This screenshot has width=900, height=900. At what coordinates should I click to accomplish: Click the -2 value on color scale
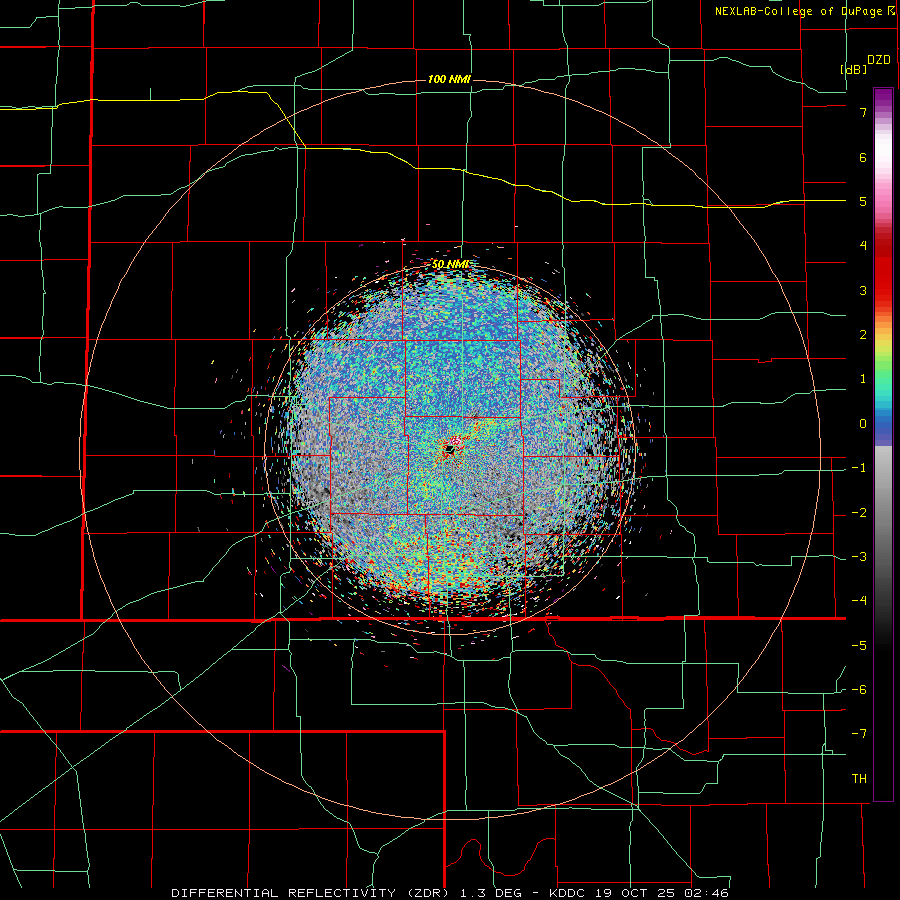[859, 513]
